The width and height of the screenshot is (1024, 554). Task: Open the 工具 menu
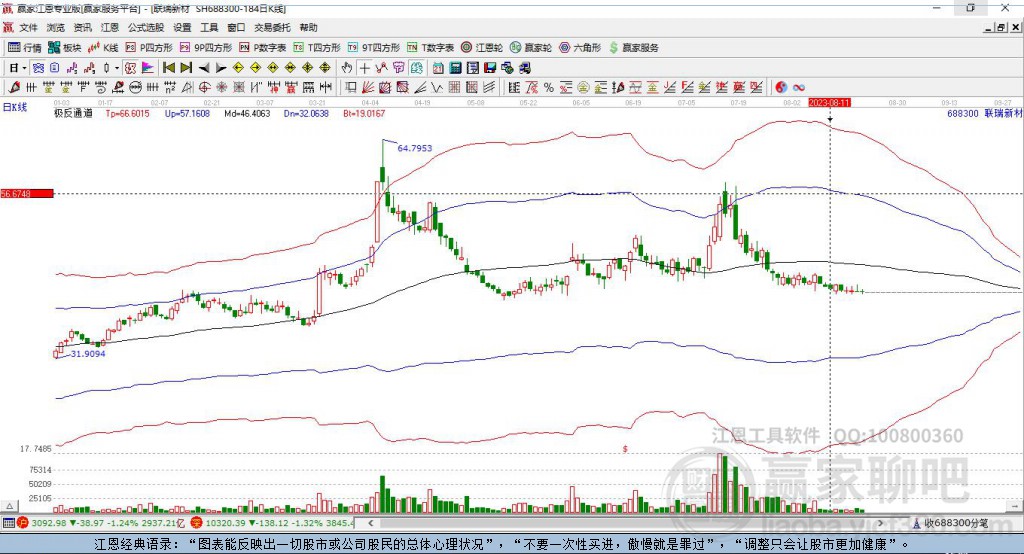209,27
